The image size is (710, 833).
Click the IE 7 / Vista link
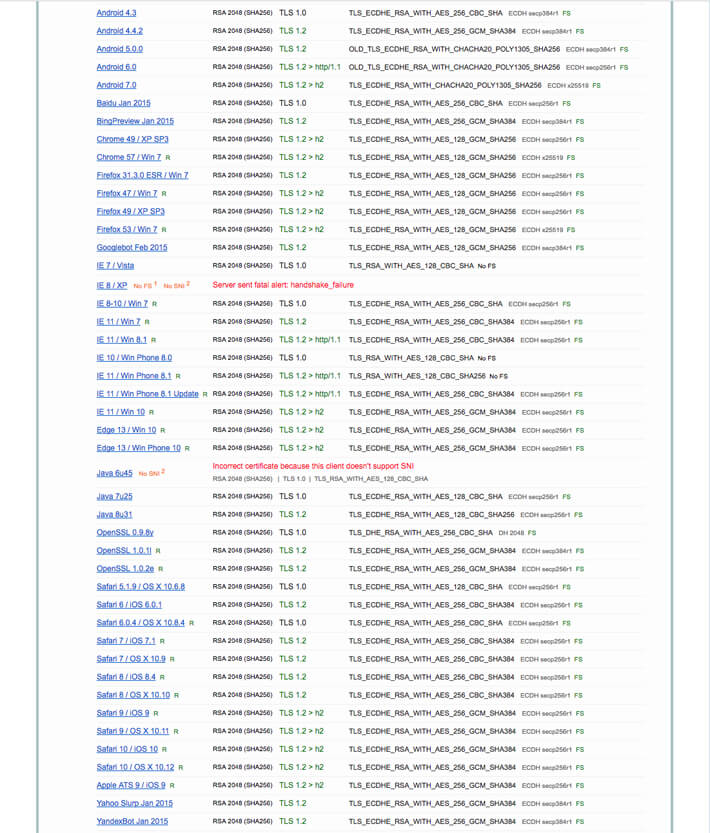tap(115, 265)
